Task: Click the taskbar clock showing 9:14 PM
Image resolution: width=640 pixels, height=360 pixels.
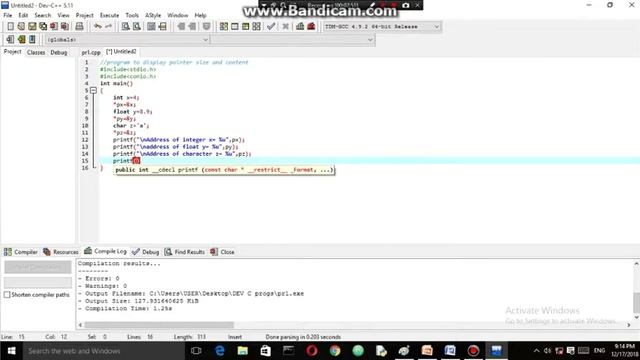Action: pos(624,350)
